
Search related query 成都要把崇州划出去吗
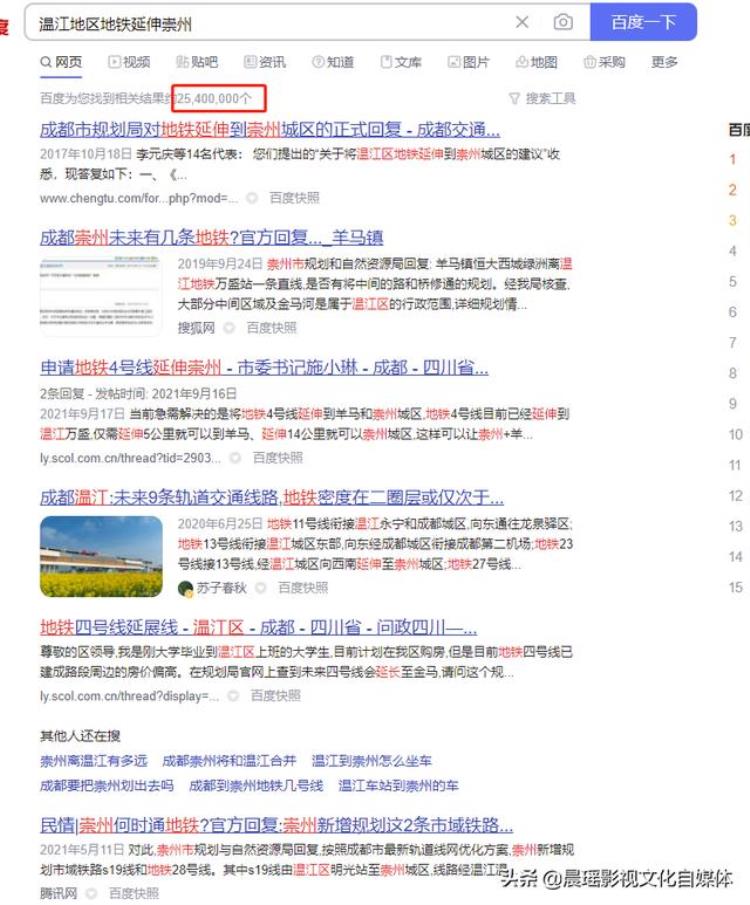point(107,786)
